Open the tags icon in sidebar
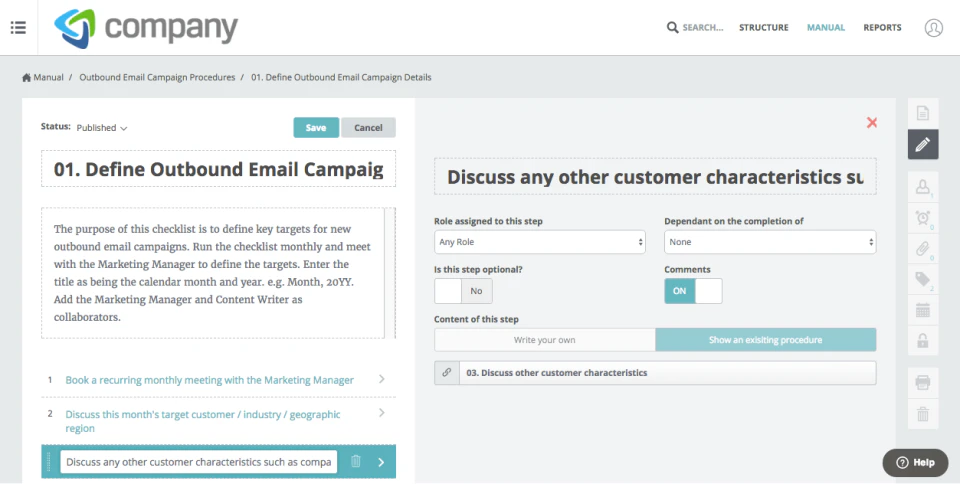This screenshot has width=960, height=484. coord(923,280)
